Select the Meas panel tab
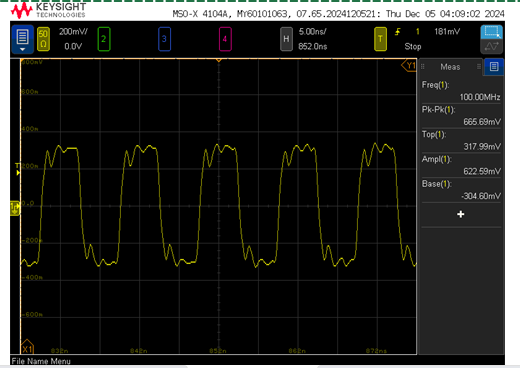This screenshot has width=520, height=368. (x=450, y=67)
